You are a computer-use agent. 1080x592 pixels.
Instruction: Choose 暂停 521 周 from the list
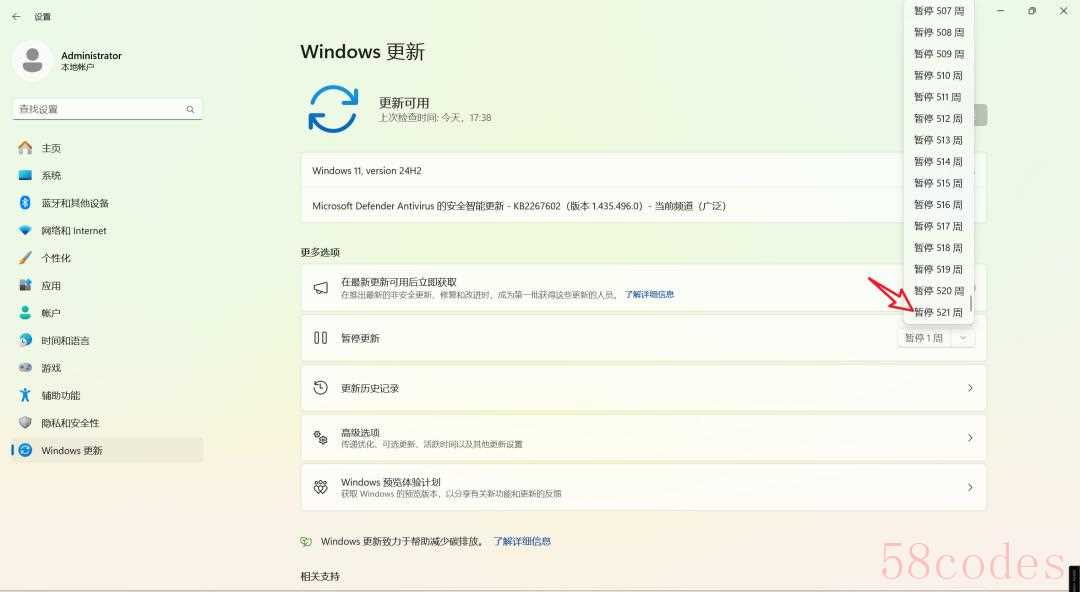(x=938, y=312)
